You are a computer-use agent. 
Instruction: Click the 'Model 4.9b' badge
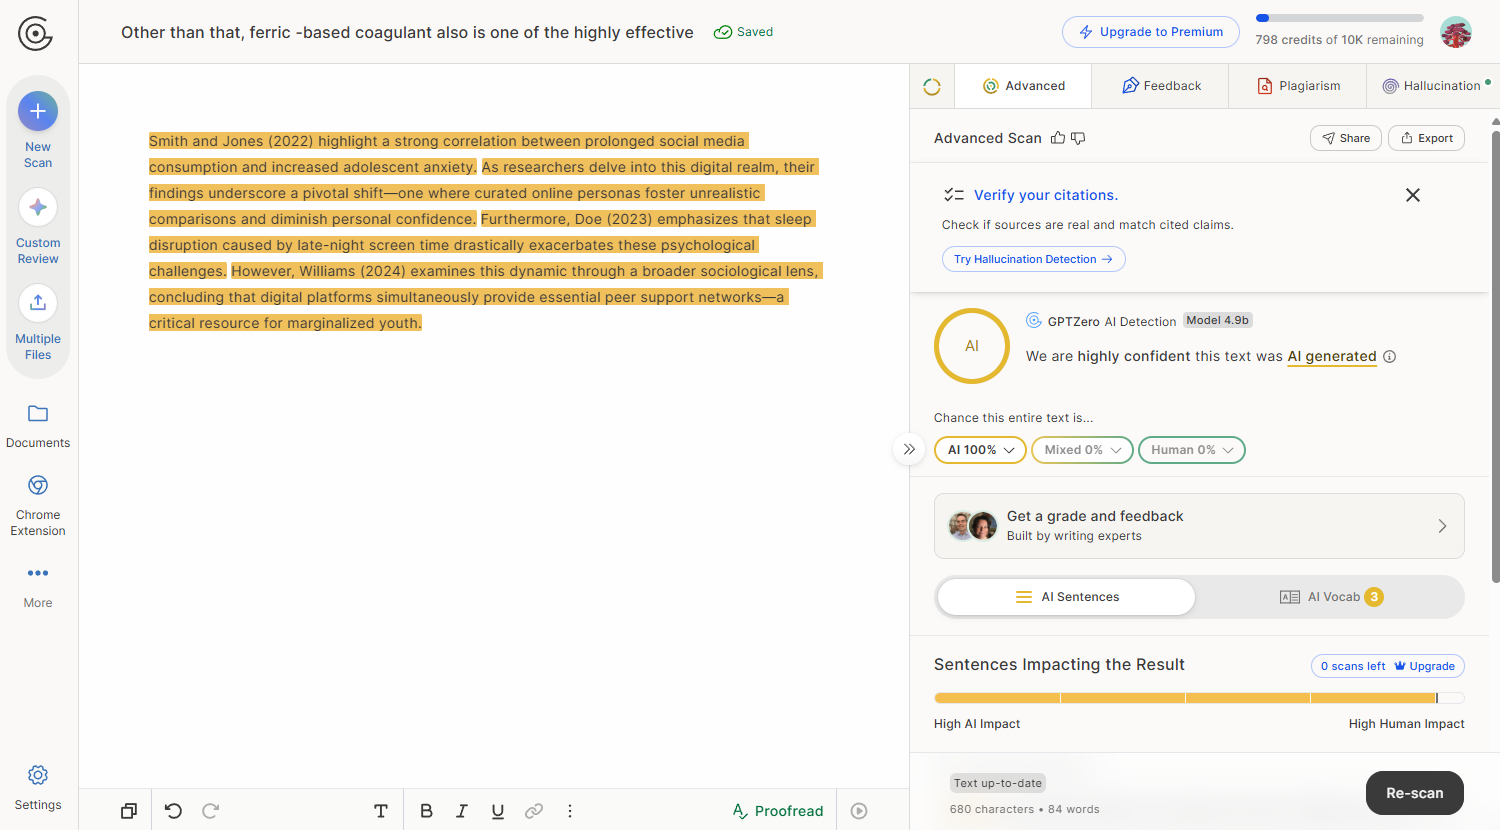(1217, 320)
